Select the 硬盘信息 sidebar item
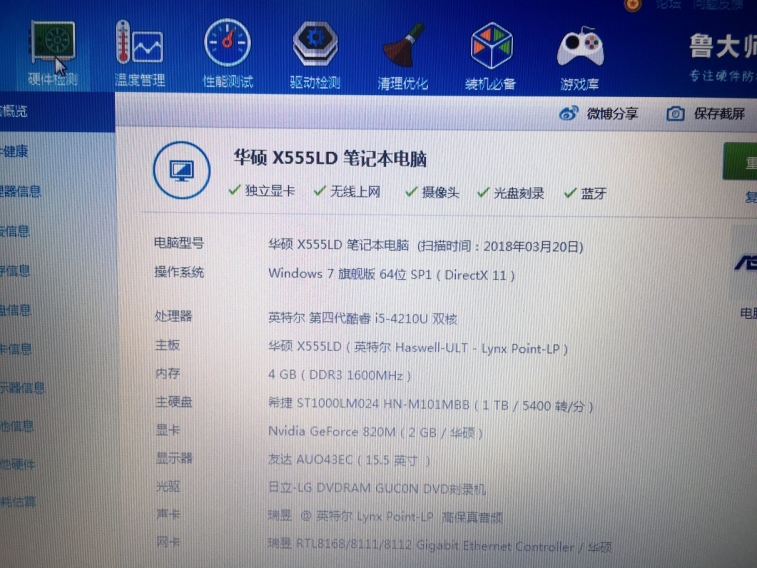757x568 pixels. 15,310
